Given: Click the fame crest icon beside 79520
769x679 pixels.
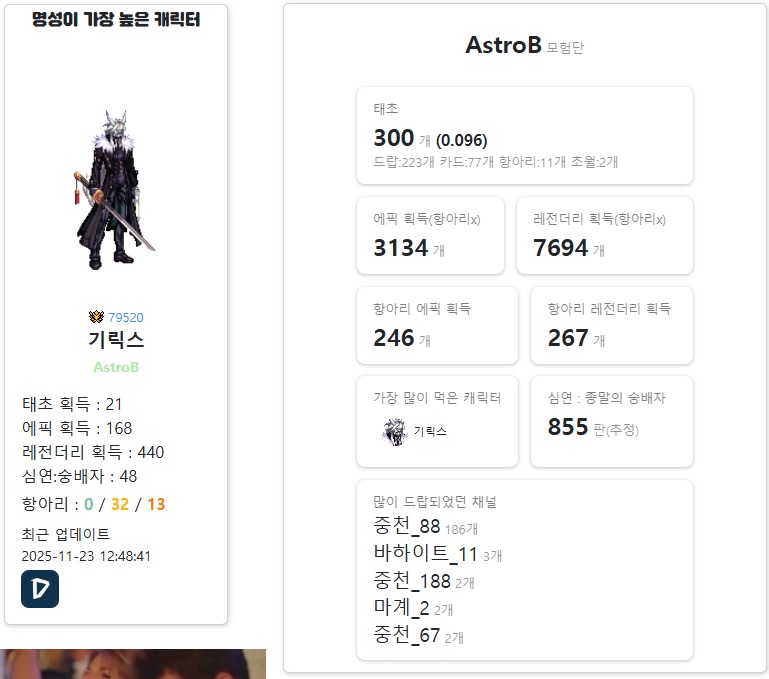Looking at the screenshot, I should click(x=96, y=317).
